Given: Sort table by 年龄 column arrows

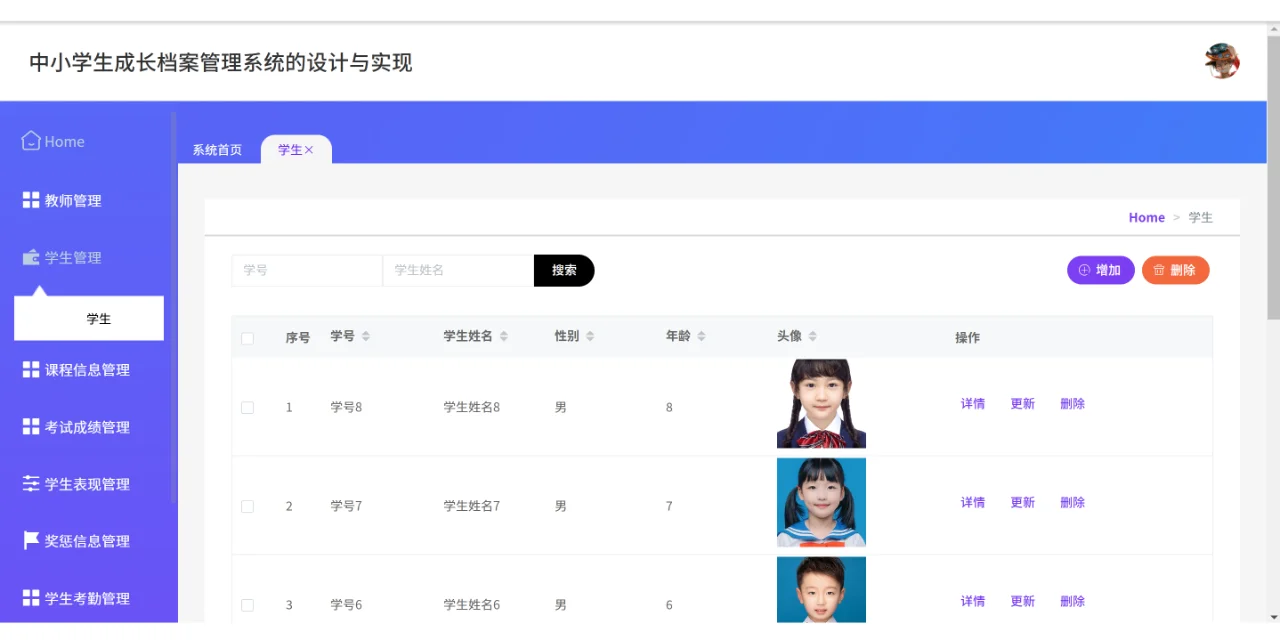Looking at the screenshot, I should [x=701, y=336].
